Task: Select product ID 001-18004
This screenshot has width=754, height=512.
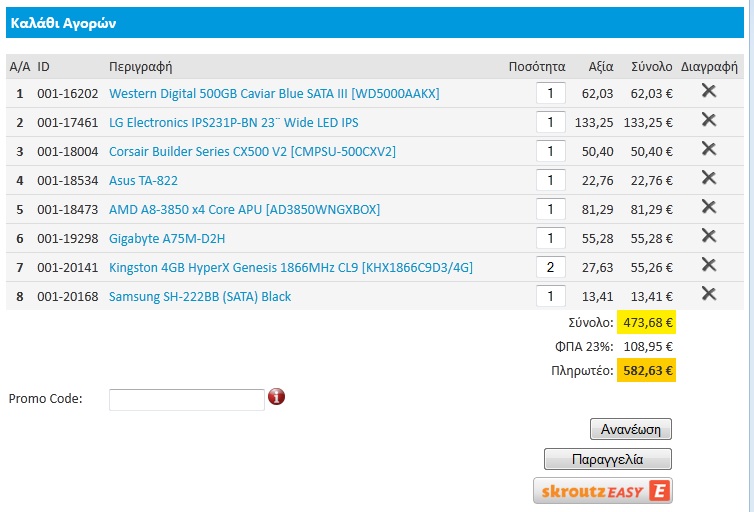Action: (x=68, y=151)
